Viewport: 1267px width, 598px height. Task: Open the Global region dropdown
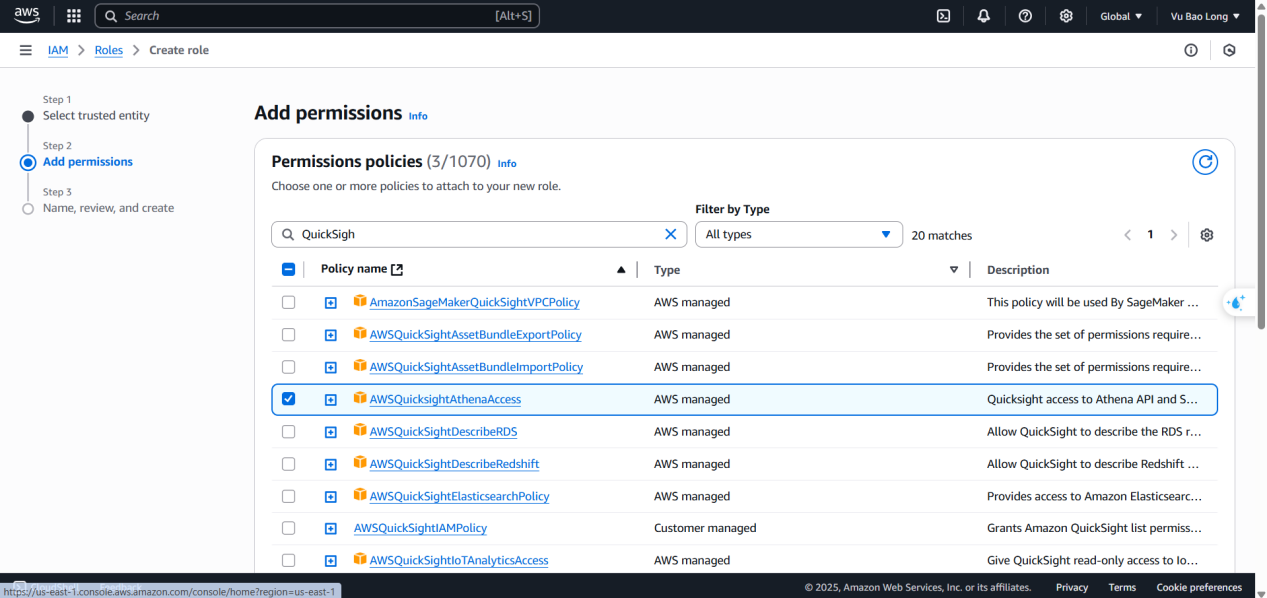click(x=1121, y=16)
